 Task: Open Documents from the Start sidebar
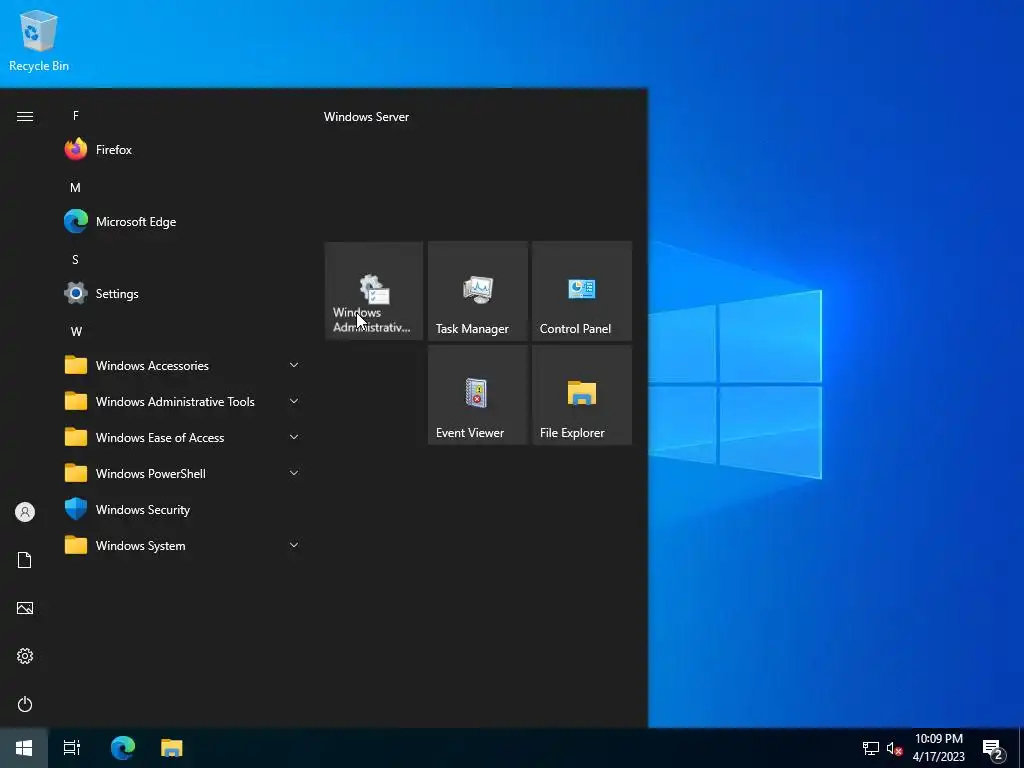click(25, 560)
